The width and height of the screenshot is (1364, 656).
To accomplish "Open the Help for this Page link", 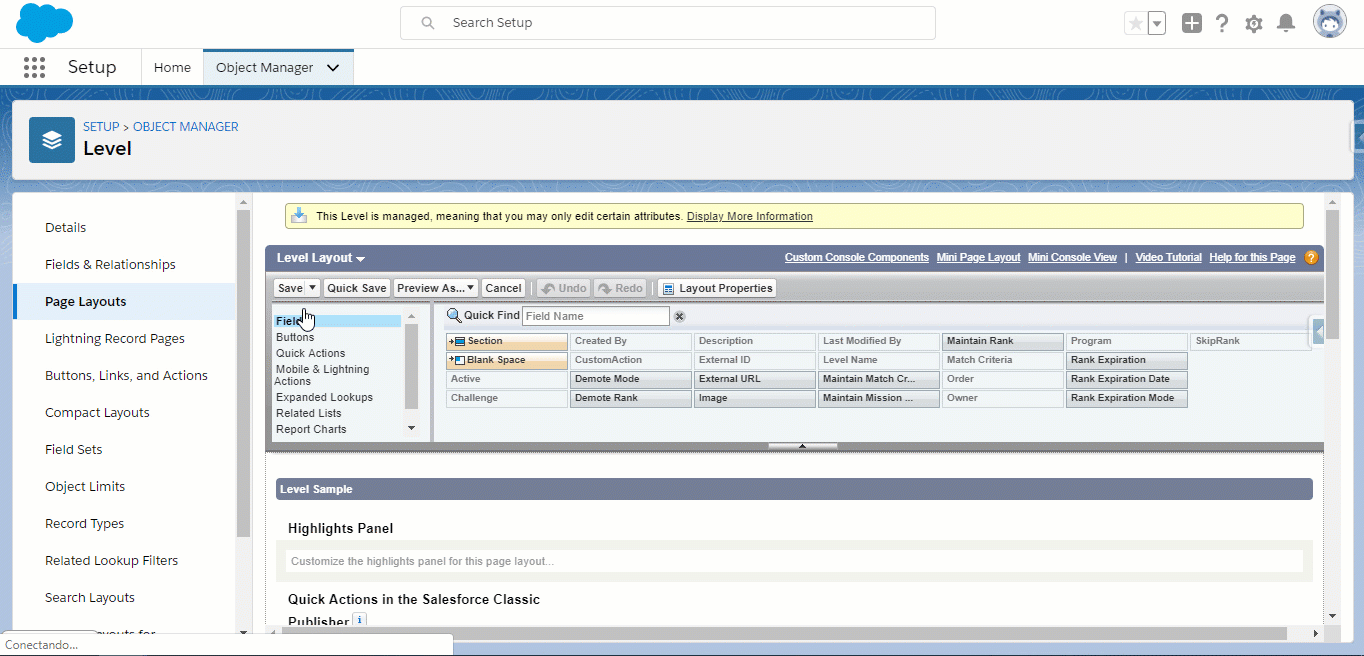I will click(1252, 258).
